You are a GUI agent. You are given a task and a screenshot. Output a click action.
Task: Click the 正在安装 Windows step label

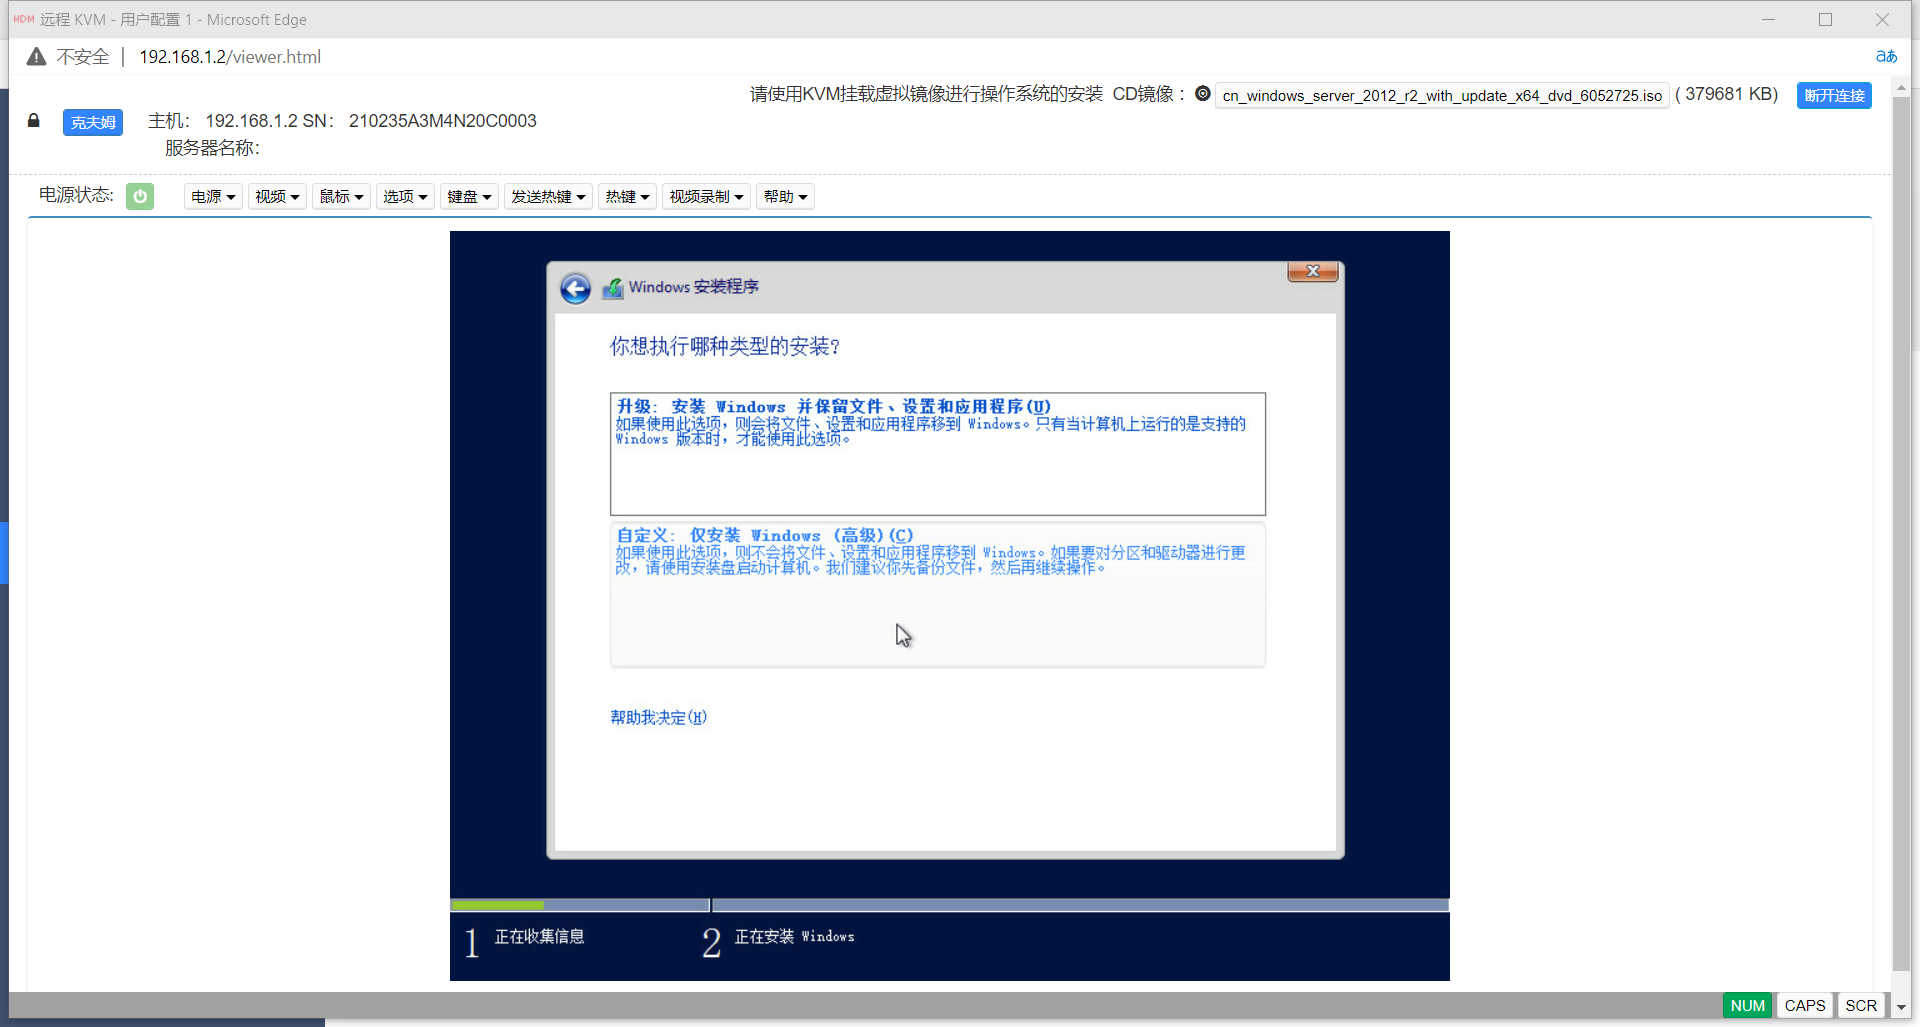794,936
